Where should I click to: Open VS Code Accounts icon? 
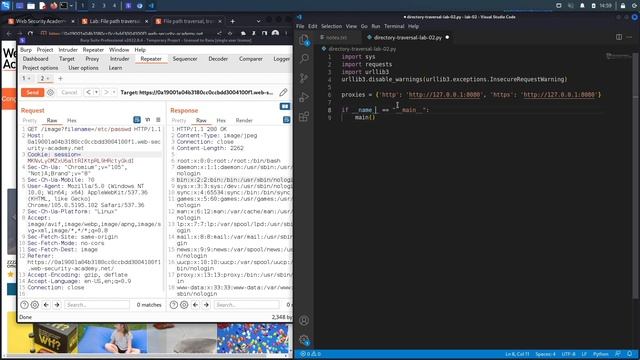pos(304,321)
